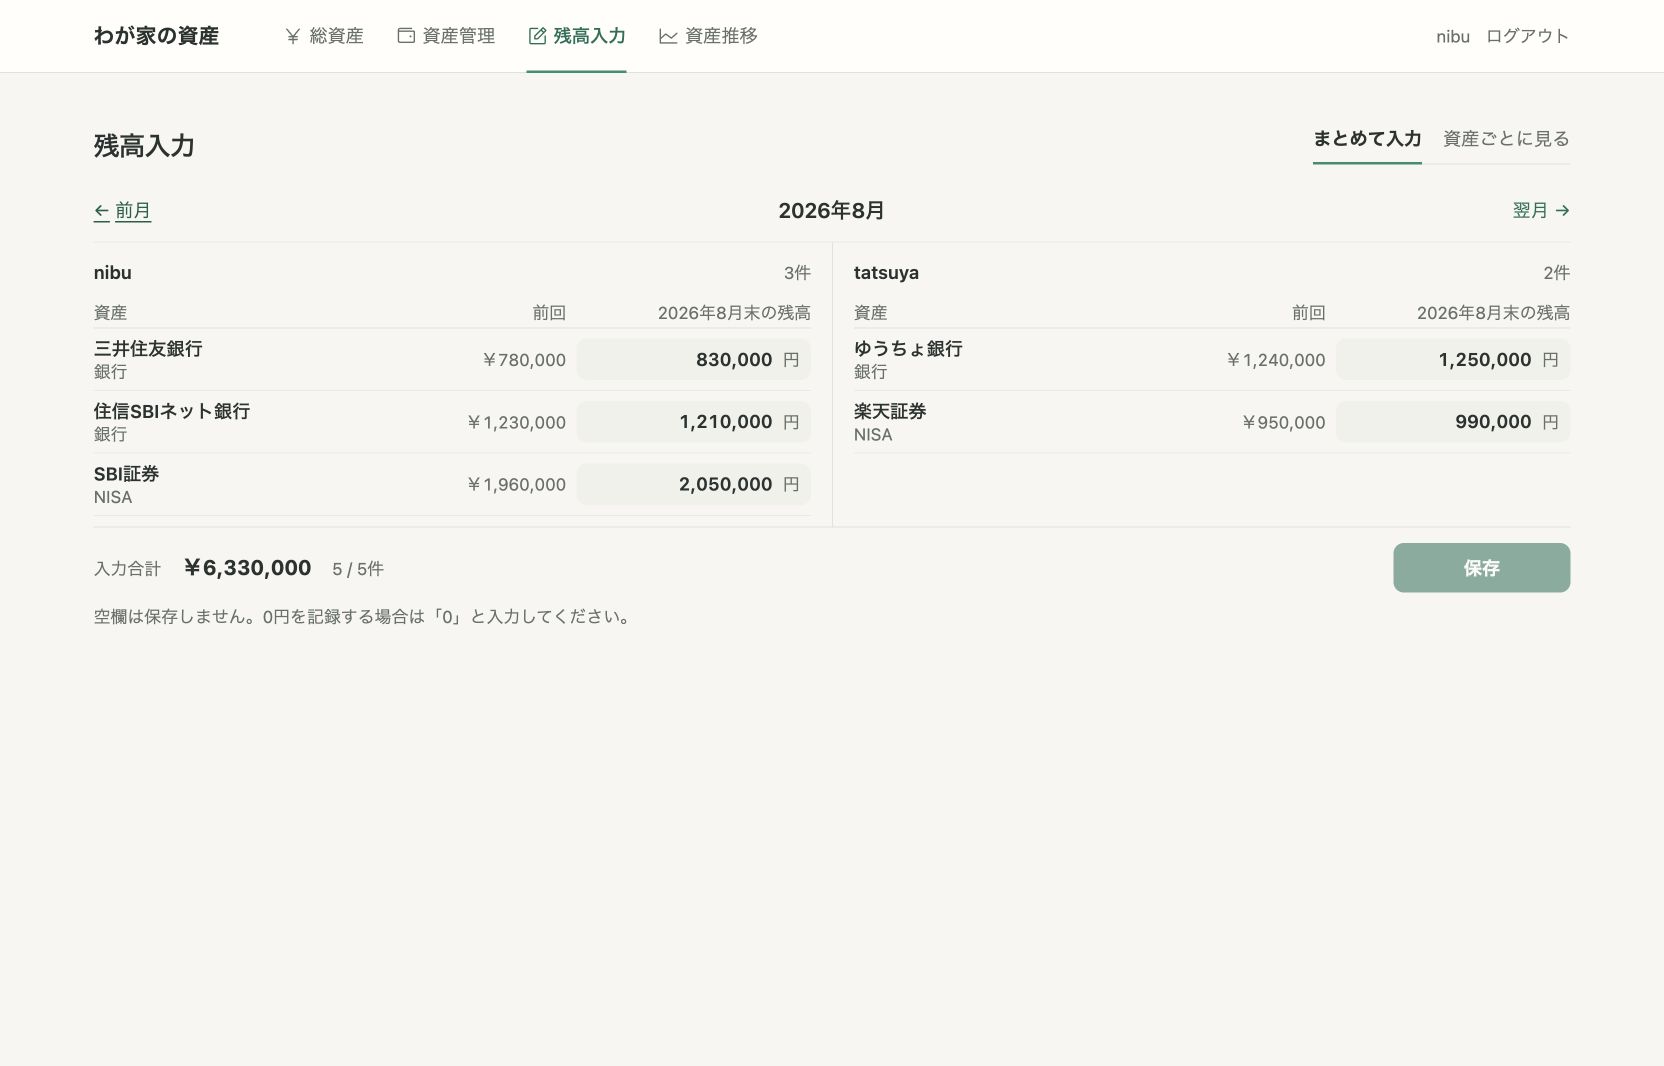Open the わが家の資産 home logo

point(156,36)
